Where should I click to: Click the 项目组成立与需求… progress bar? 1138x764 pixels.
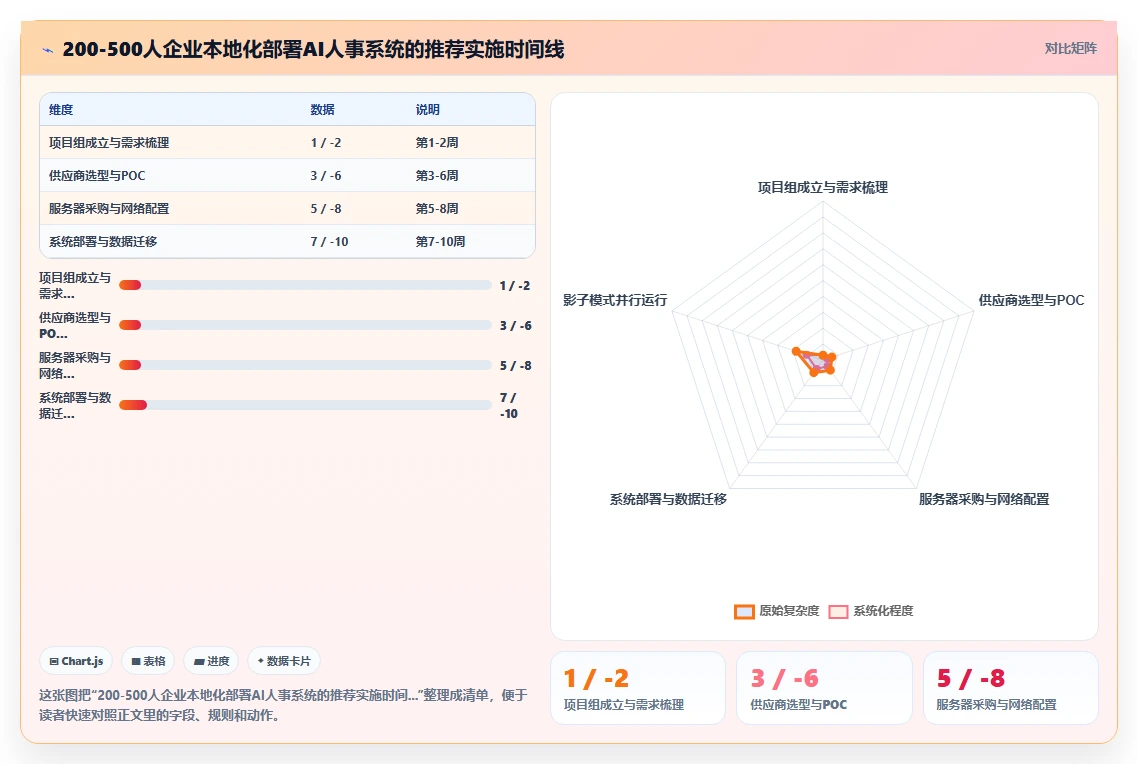[x=306, y=285]
